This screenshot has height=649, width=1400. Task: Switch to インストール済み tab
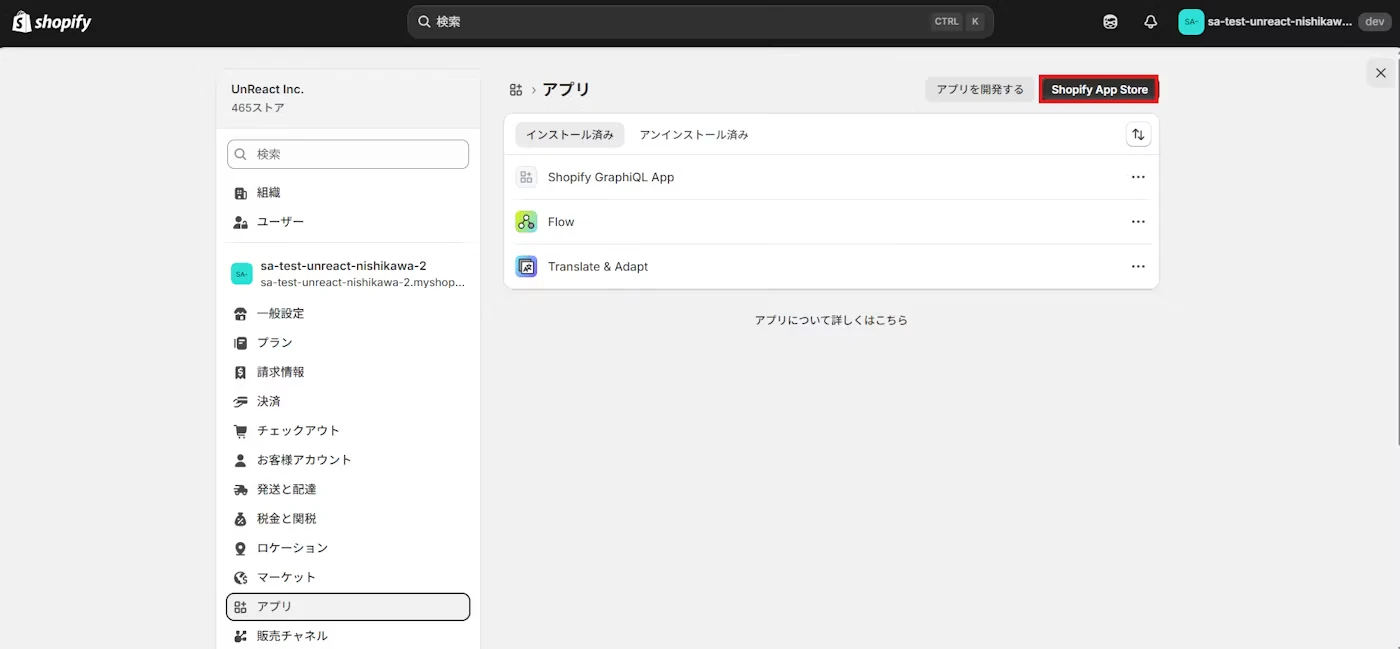point(570,134)
